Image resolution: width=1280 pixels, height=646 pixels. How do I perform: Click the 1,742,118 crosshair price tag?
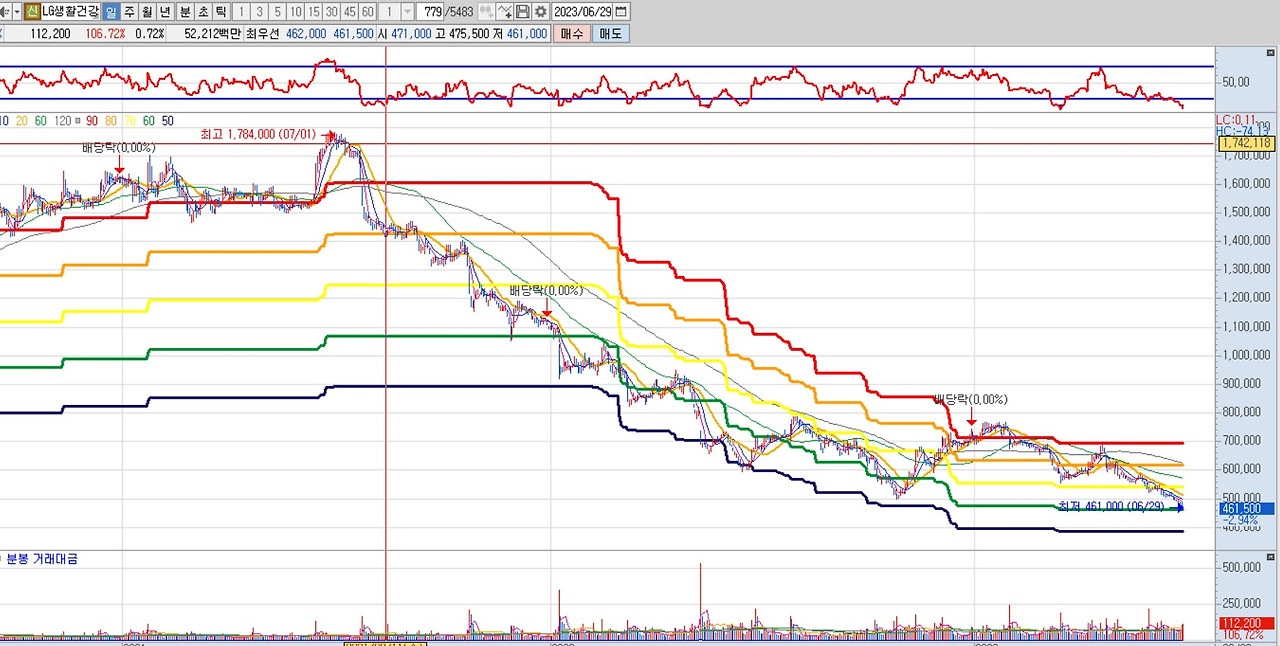click(1245, 144)
